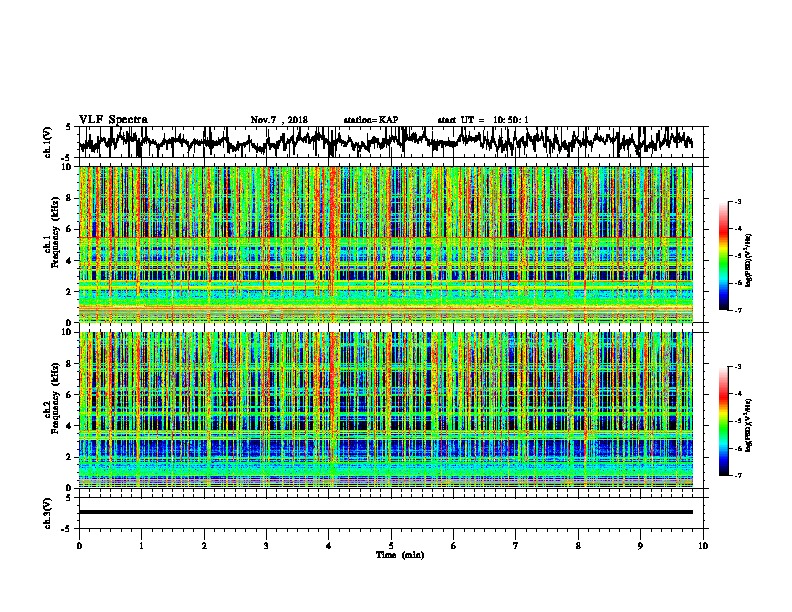The image size is (792, 612).
Task: Click the ch.1 waveform trace panel
Action: [391, 142]
